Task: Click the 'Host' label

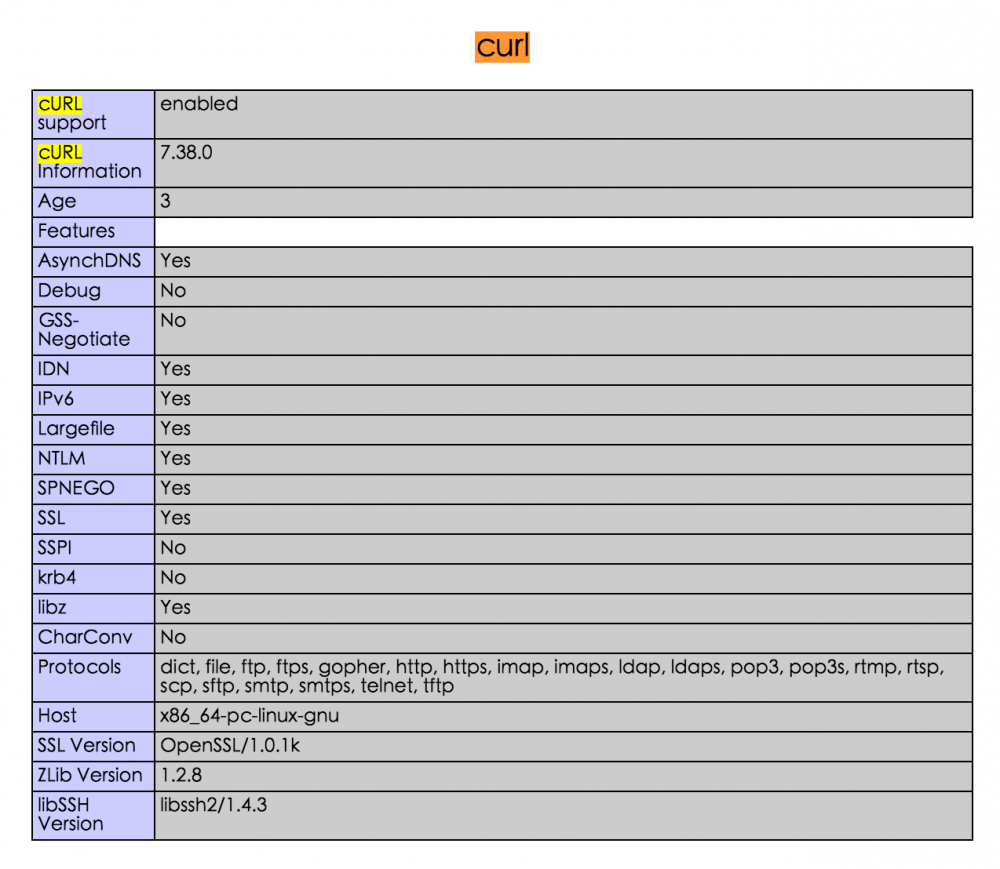Action: pos(57,716)
